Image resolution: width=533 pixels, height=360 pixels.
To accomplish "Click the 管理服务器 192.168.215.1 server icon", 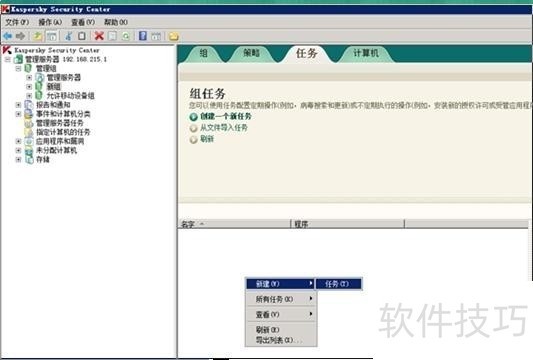I will pos(18,59).
